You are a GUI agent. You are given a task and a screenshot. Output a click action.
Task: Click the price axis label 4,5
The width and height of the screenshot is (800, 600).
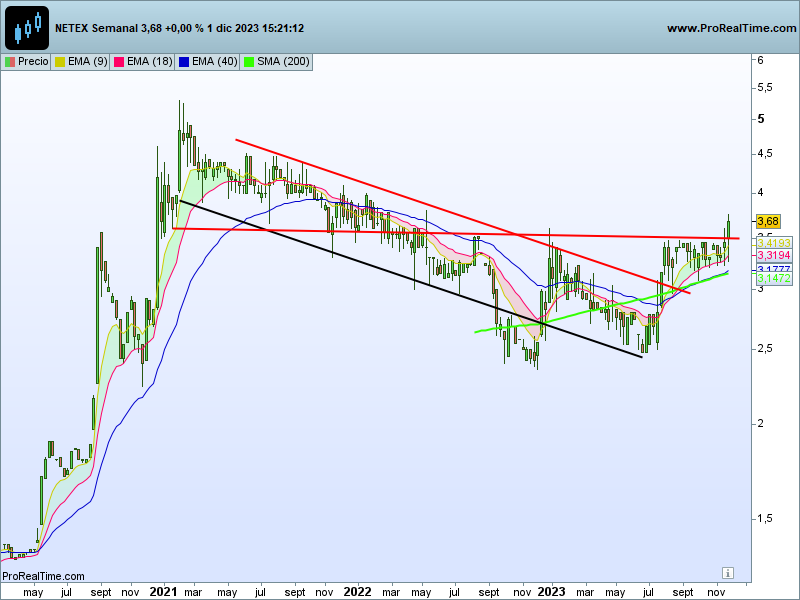[765, 154]
